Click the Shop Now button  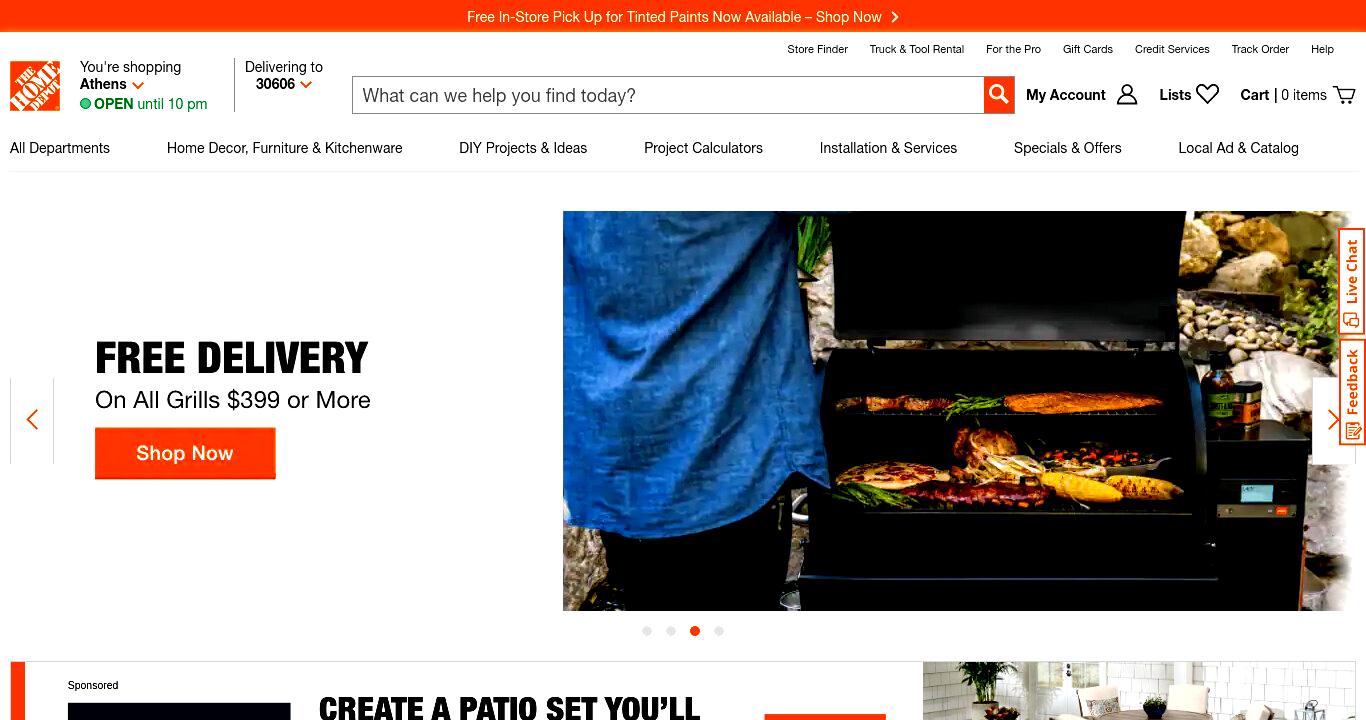(185, 453)
